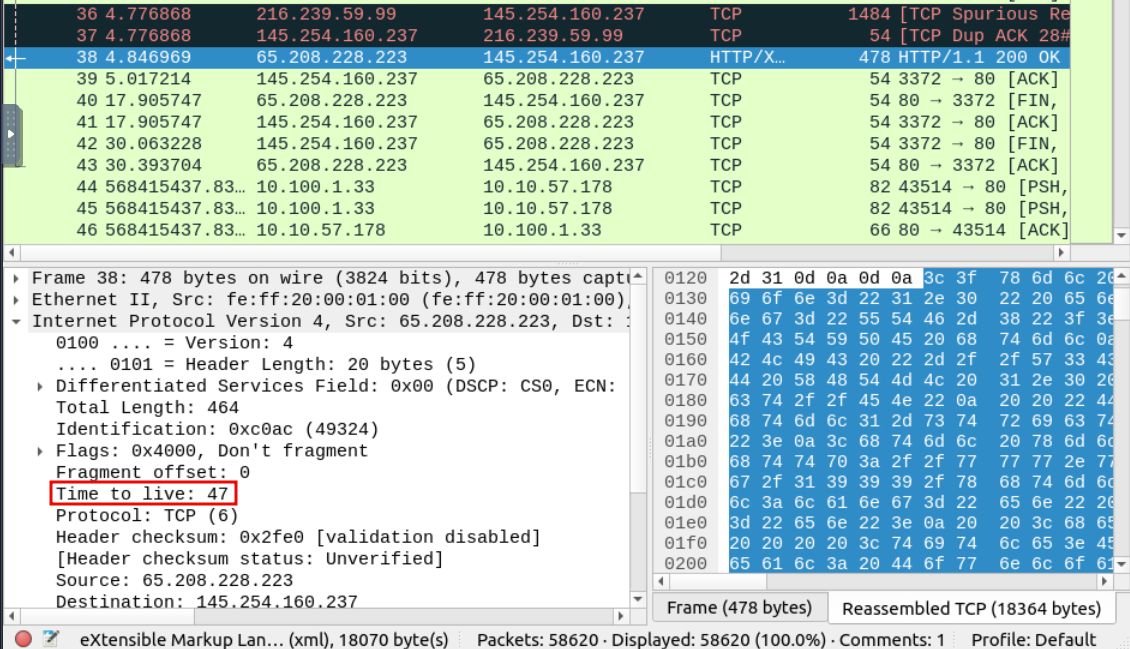Switch to the Frame (478 bytes) tab
Image resolution: width=1130 pixels, height=649 pixels.
coord(739,607)
